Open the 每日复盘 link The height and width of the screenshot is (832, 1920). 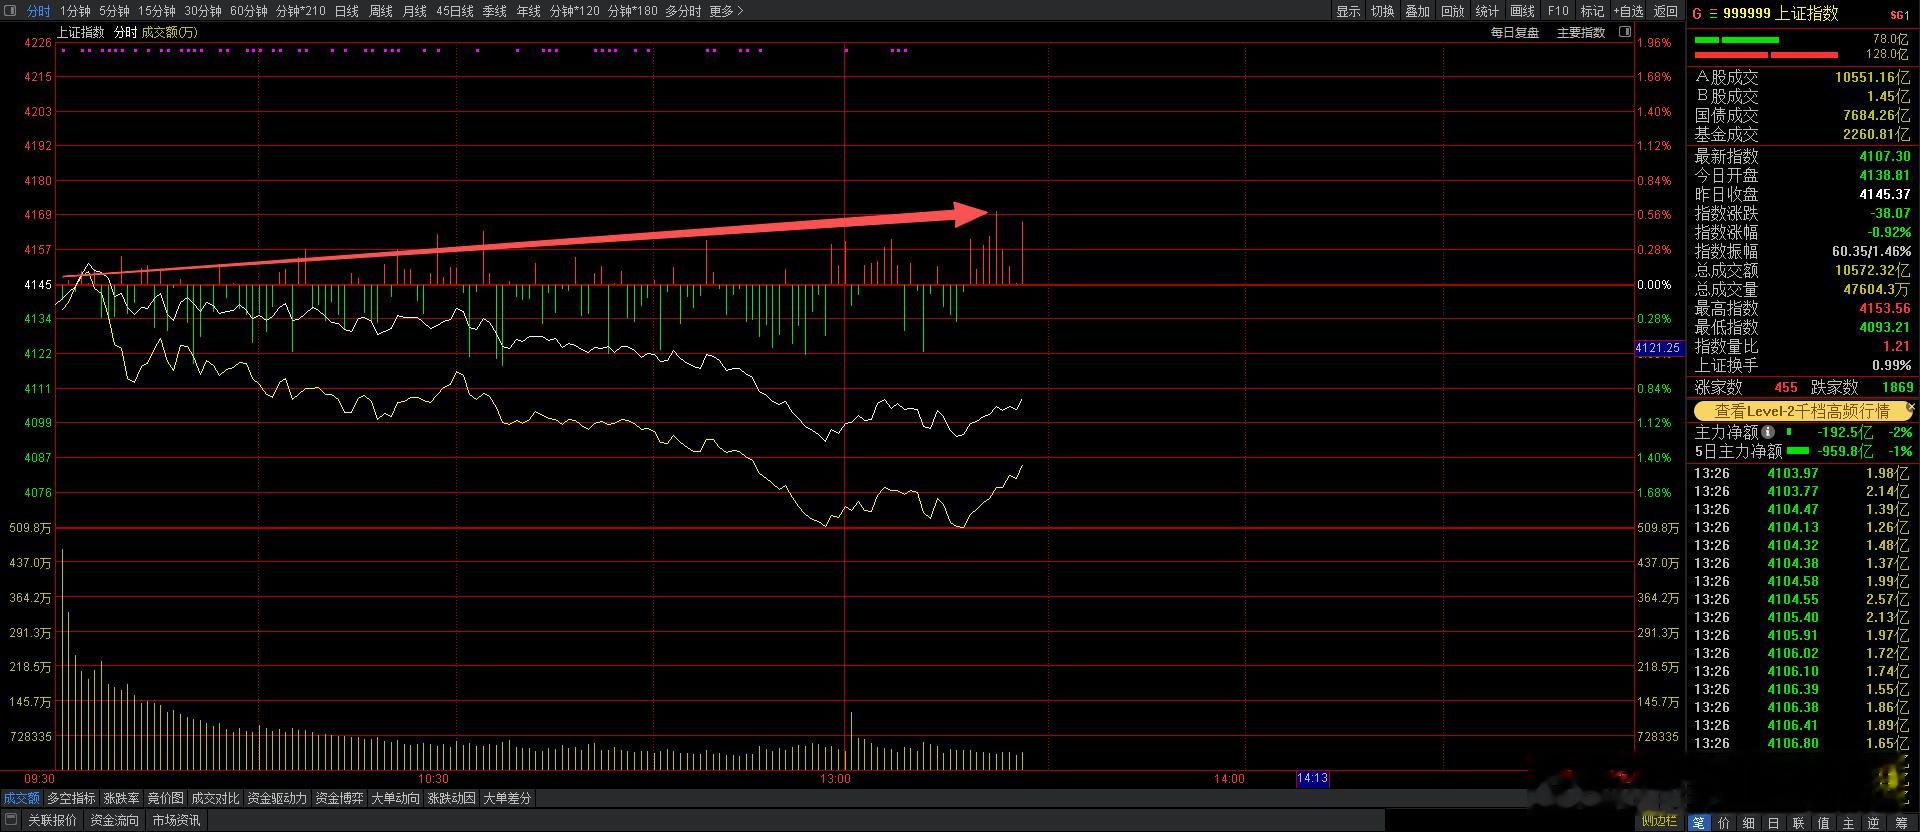coord(1515,32)
